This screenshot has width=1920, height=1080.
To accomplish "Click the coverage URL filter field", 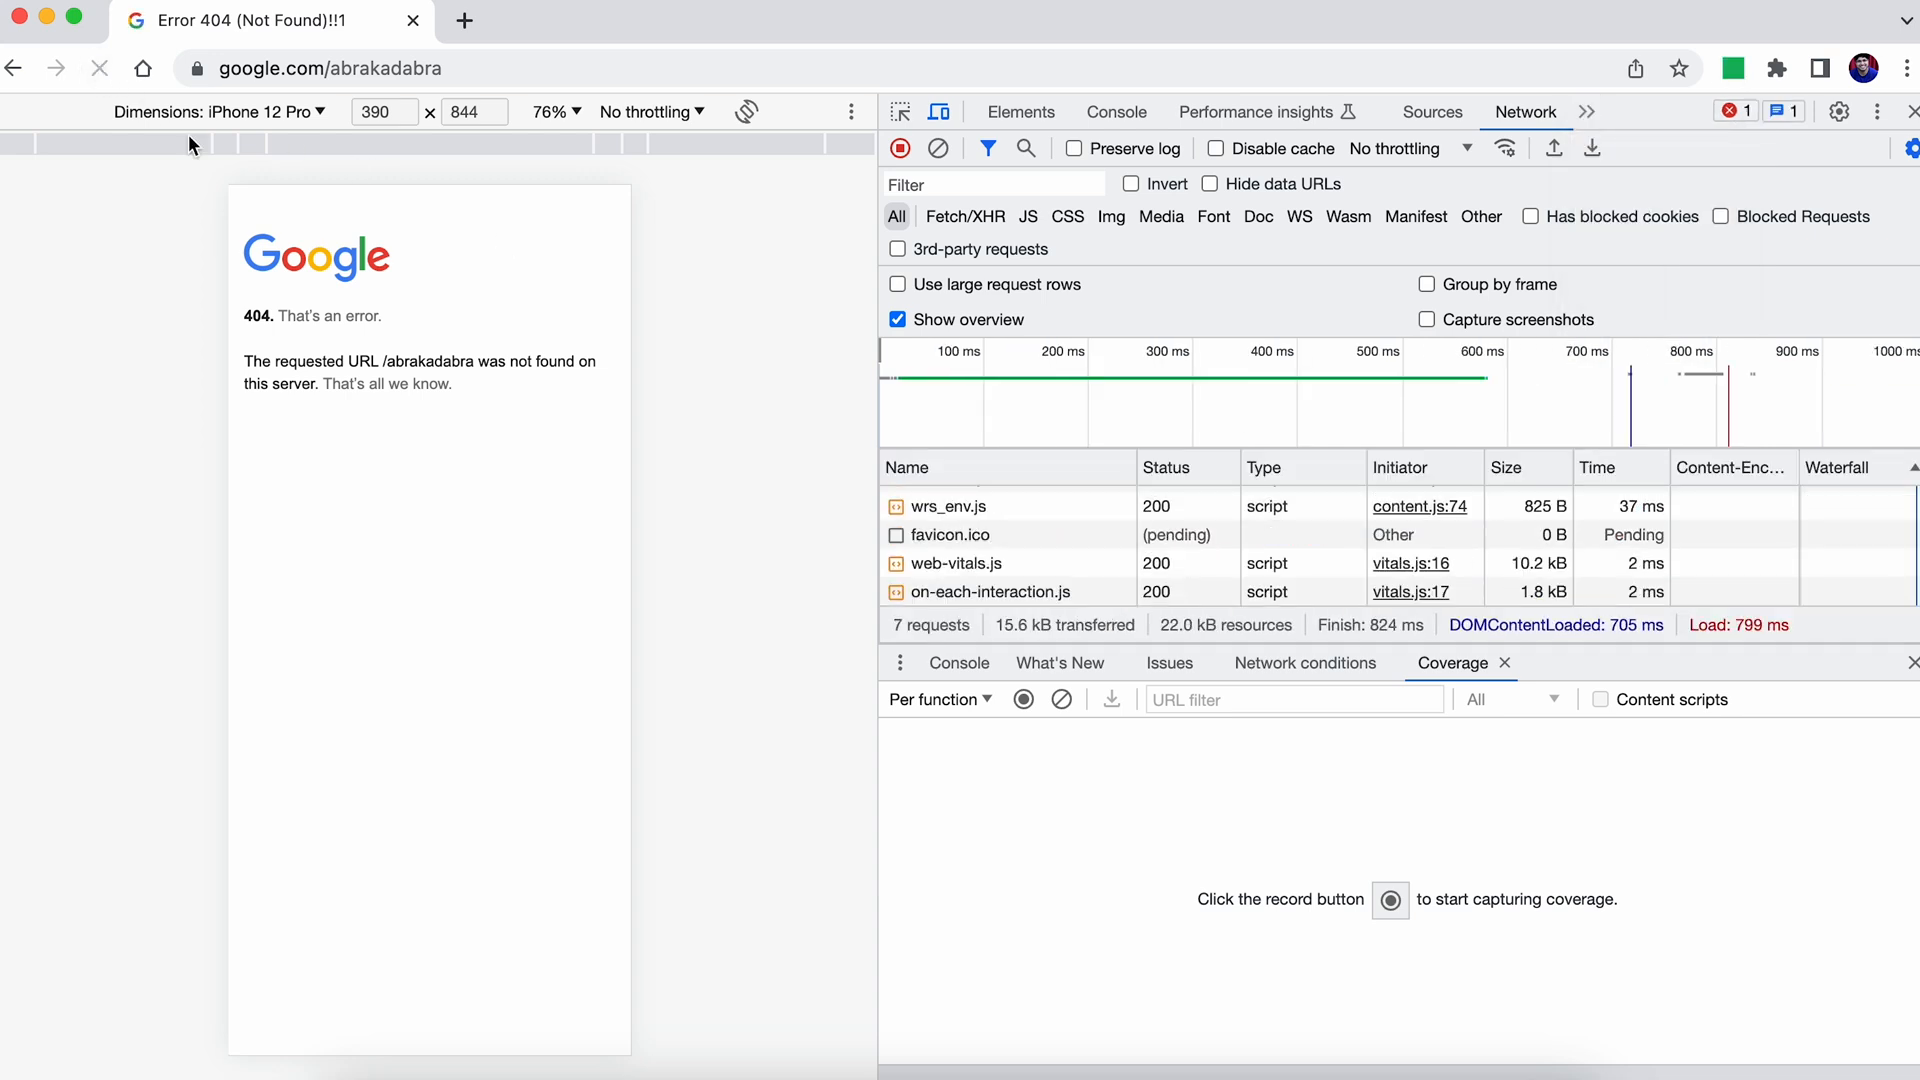I will click(1294, 700).
